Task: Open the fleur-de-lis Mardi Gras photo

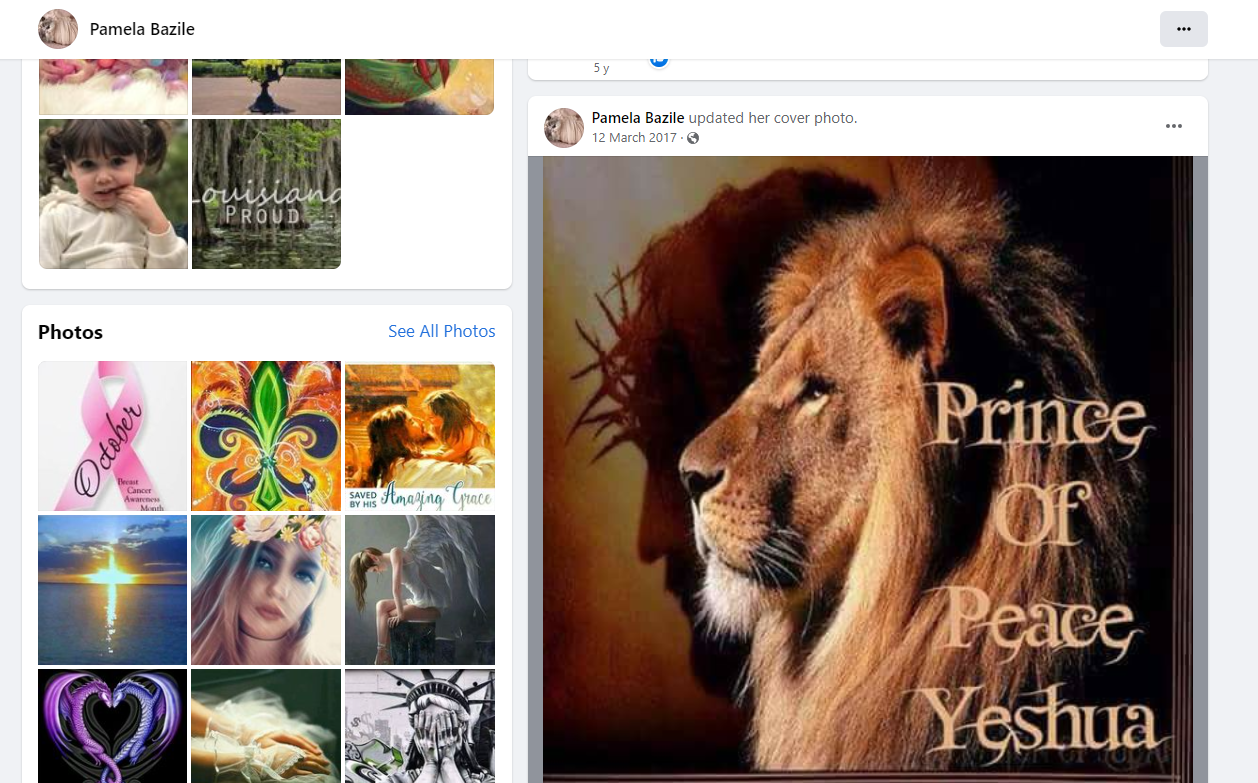Action: pos(266,436)
